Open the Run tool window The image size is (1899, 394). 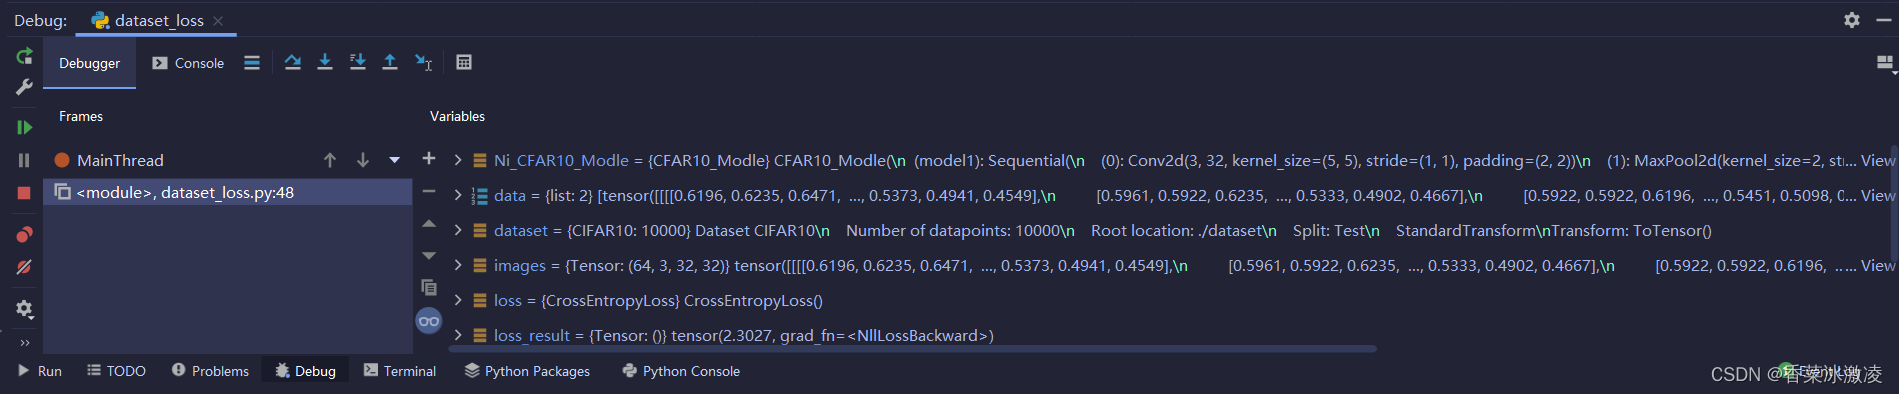point(40,371)
